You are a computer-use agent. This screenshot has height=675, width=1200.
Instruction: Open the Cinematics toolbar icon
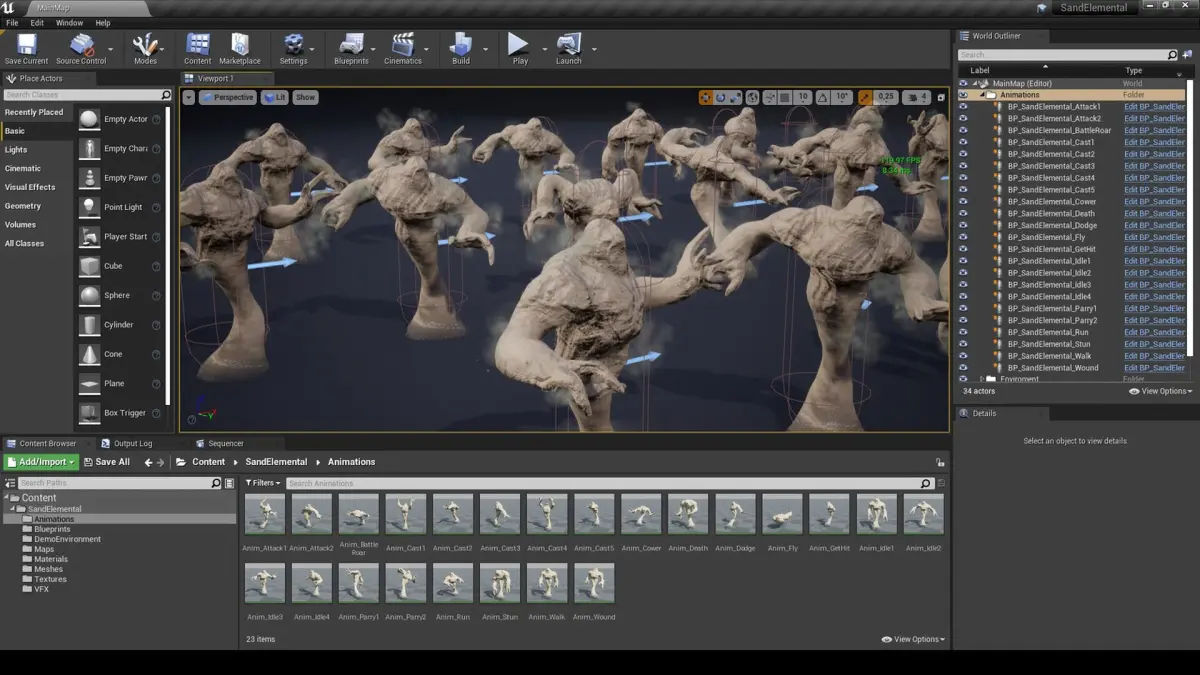pos(403,45)
